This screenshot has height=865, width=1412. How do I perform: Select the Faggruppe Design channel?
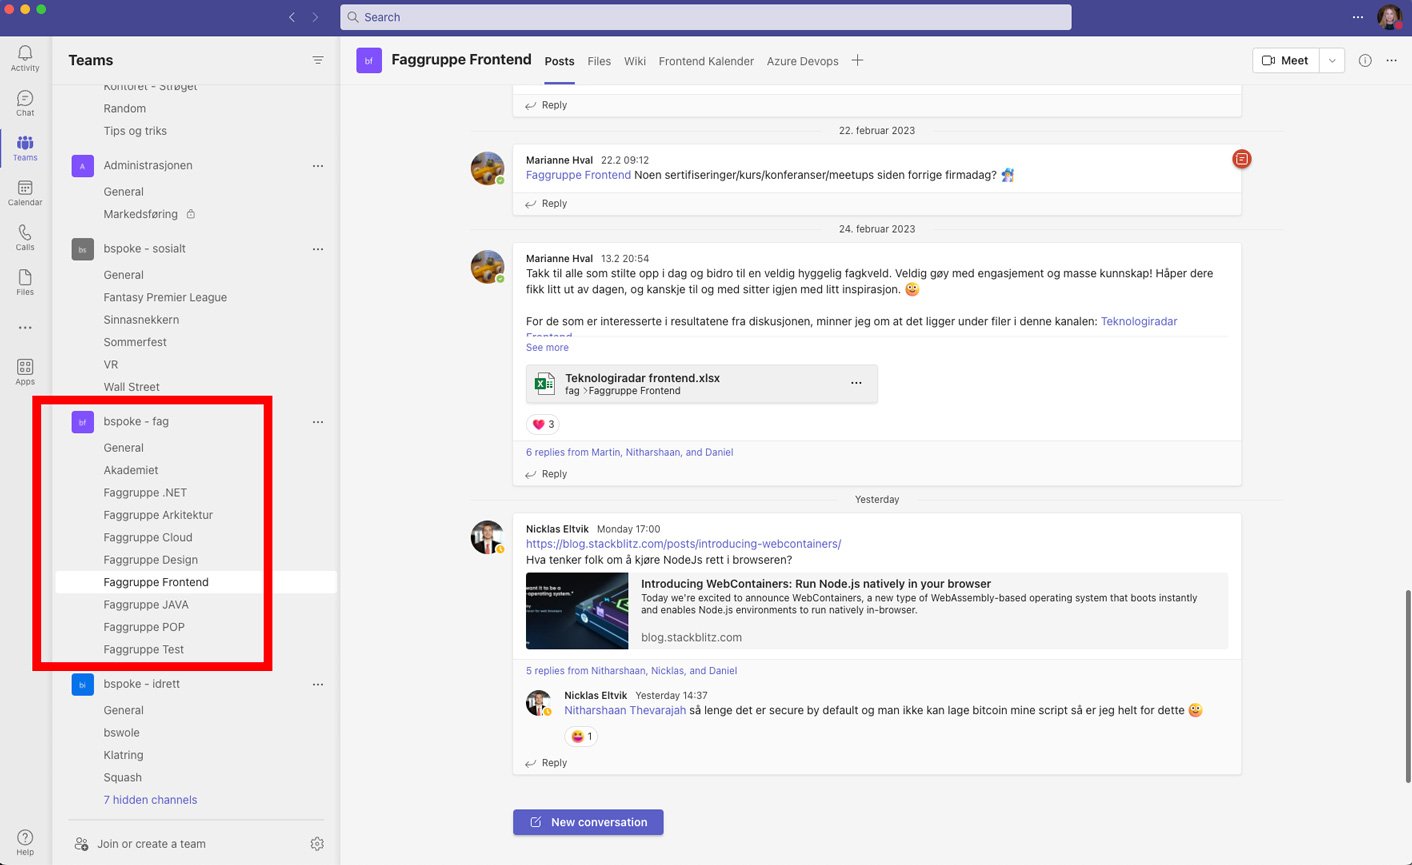point(150,560)
